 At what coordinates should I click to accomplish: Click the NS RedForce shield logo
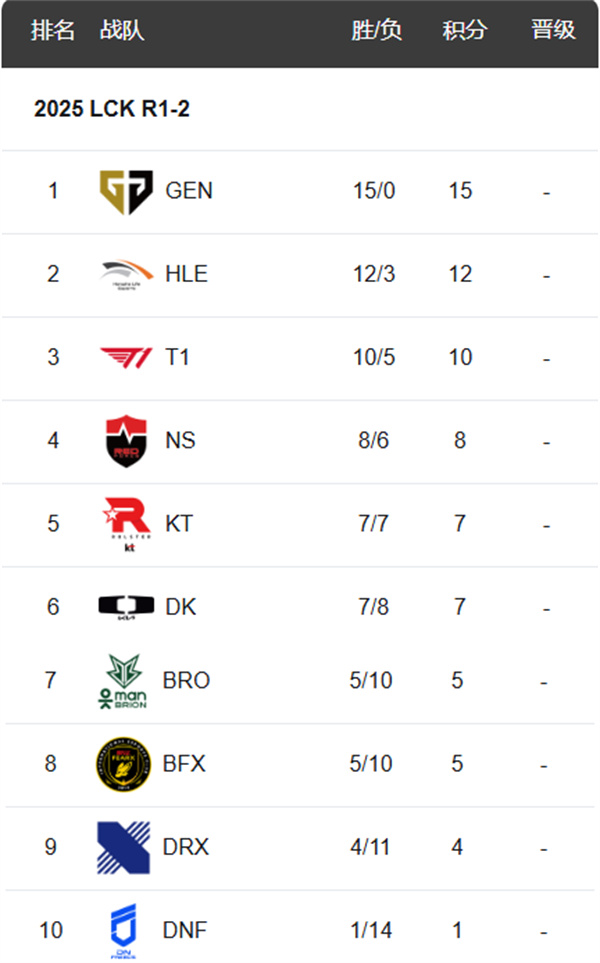coord(126,441)
